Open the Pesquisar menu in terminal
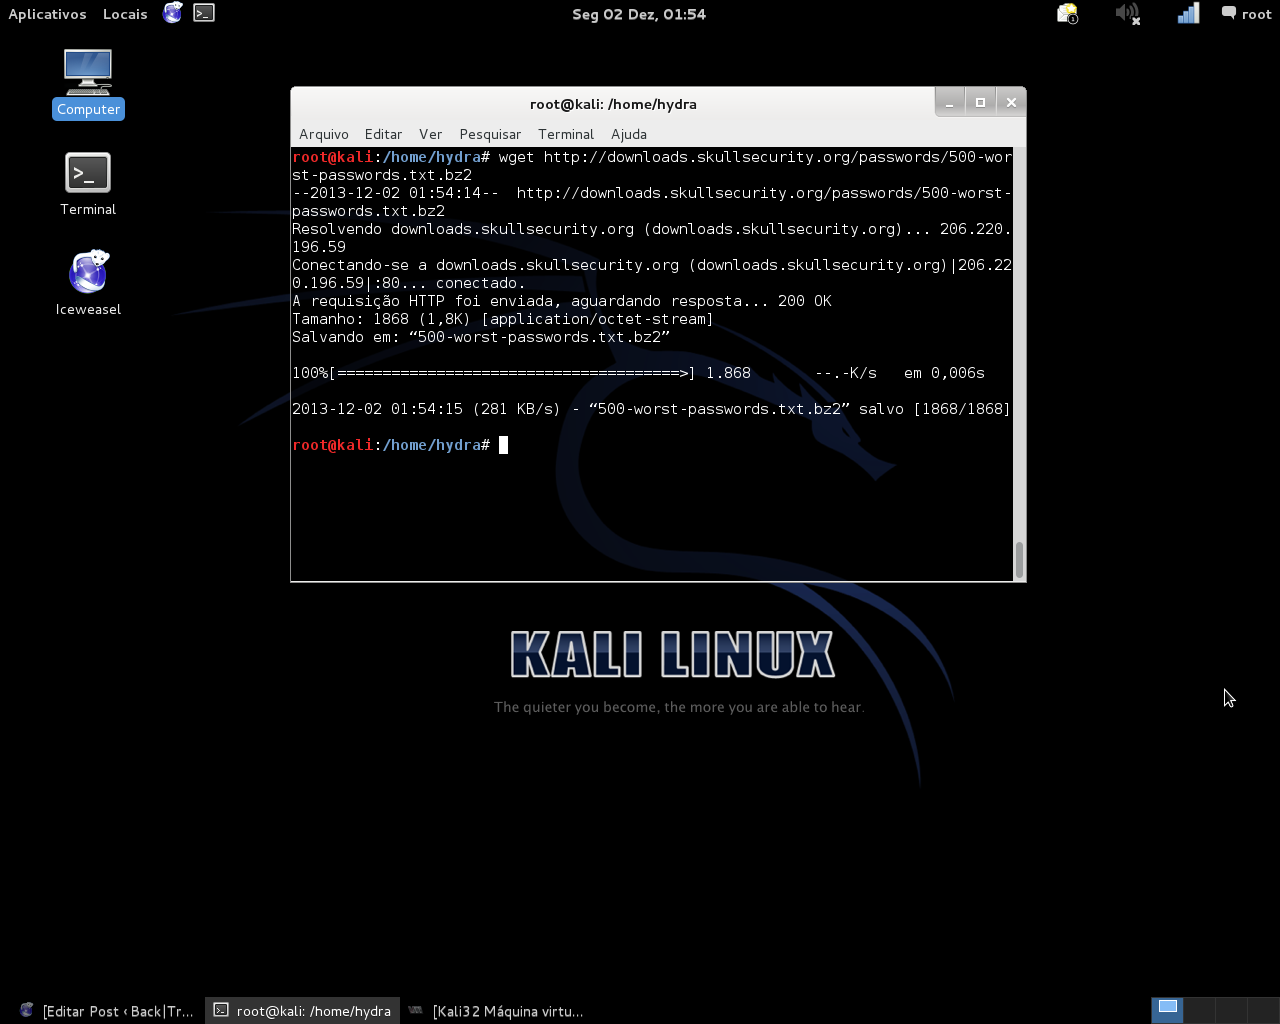Viewport: 1280px width, 1024px height. (x=490, y=134)
